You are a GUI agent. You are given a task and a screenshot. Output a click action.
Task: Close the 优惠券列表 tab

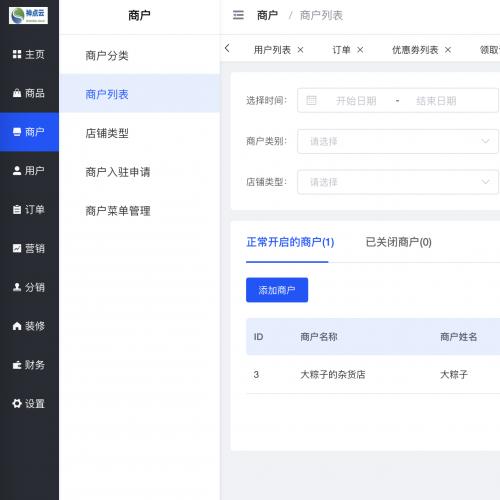pyautogui.click(x=448, y=50)
